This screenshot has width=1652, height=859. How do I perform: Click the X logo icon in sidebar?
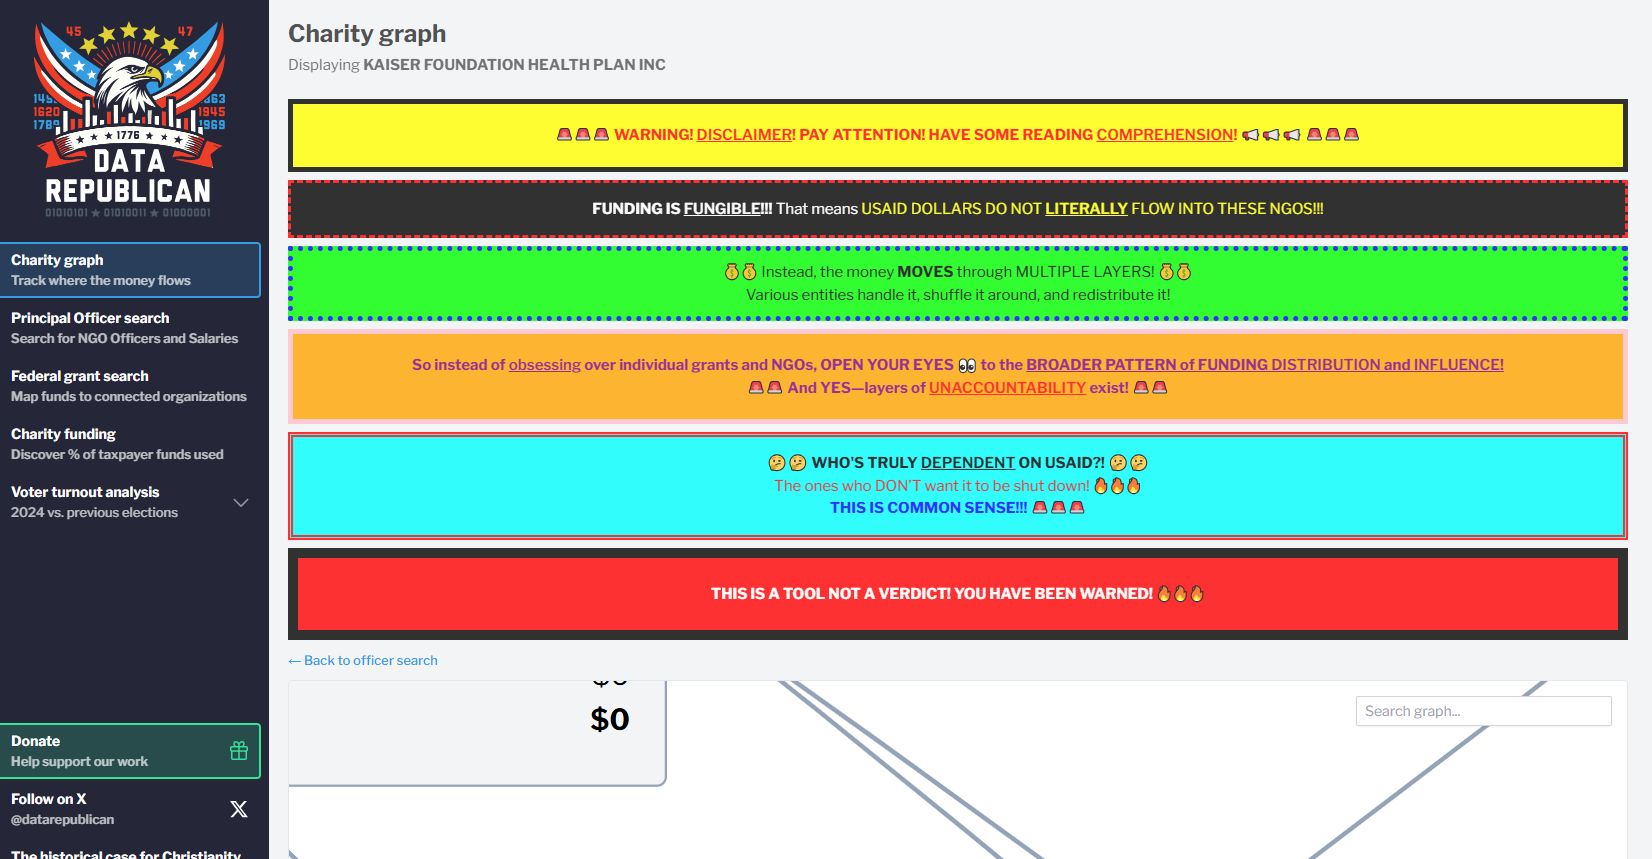(239, 809)
